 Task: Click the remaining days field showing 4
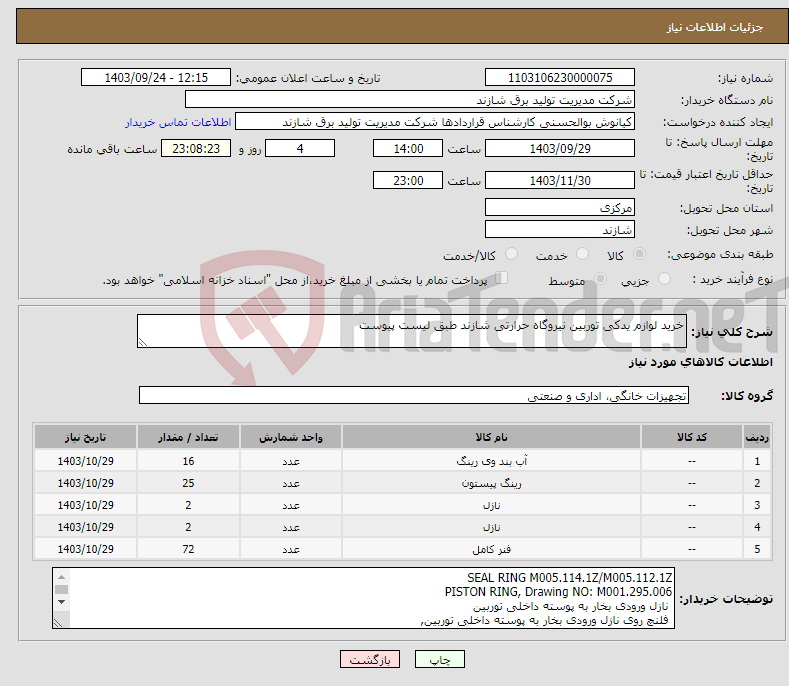point(300,148)
